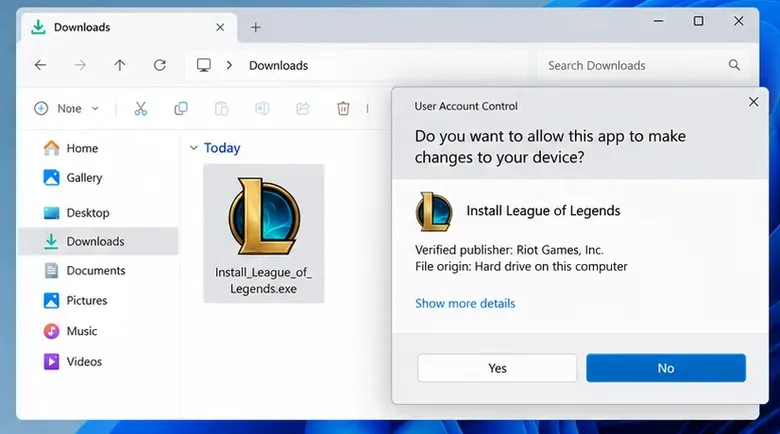
Task: Click Verified publisher: Riot Games, Inc. text
Action: (x=509, y=250)
